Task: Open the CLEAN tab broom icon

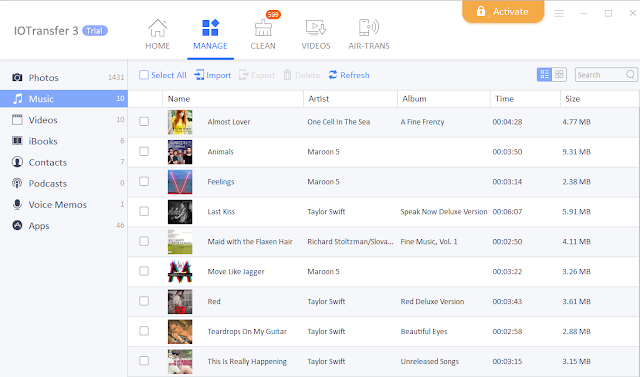Action: click(x=263, y=29)
